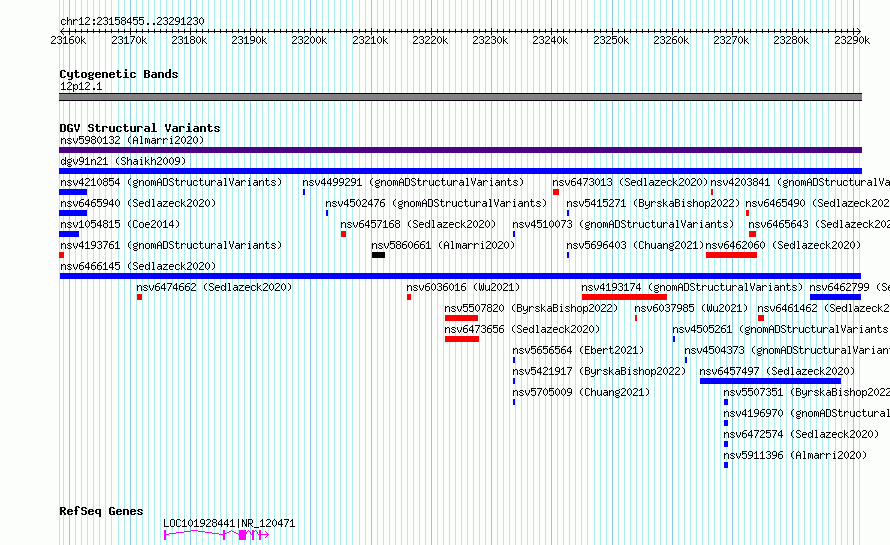Open the dgv91n21 (Shaikh2009) variant label
Screen dimensions: 890x545
pyautogui.click(x=123, y=161)
